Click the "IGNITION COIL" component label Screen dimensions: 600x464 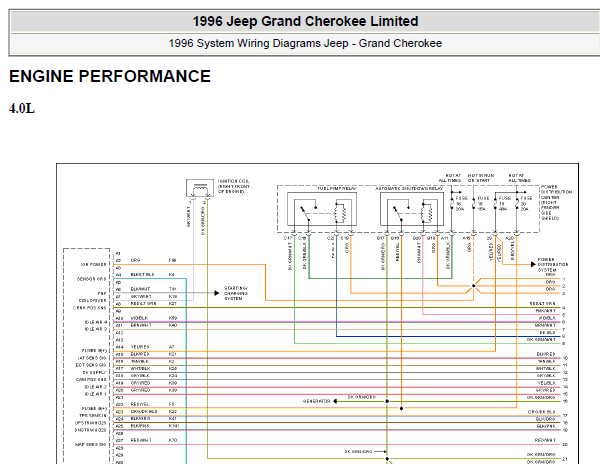click(x=233, y=181)
